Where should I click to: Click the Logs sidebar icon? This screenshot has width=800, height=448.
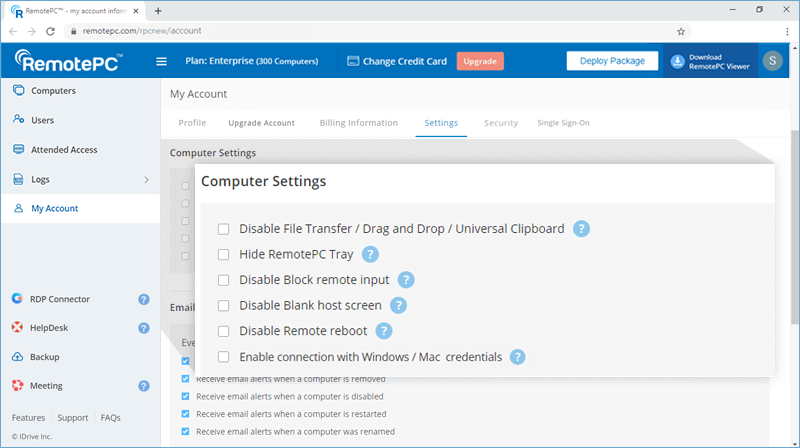18,179
